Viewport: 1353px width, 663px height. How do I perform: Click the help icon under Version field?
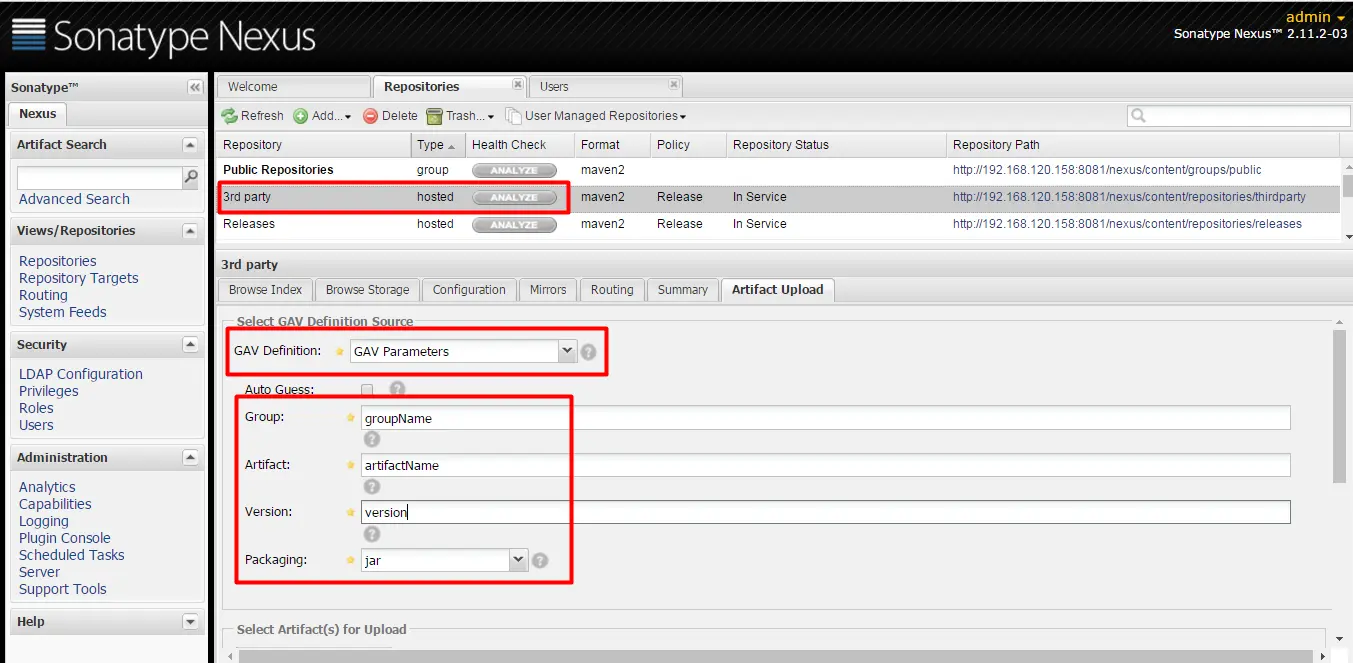[x=372, y=535]
